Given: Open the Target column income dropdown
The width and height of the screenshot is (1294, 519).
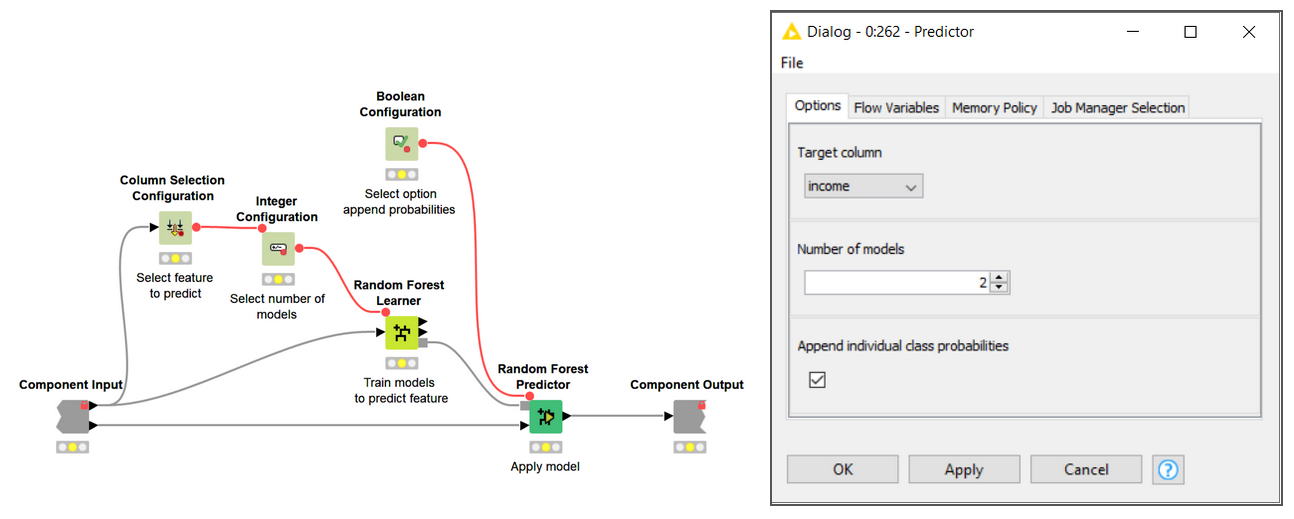Looking at the screenshot, I should (864, 186).
